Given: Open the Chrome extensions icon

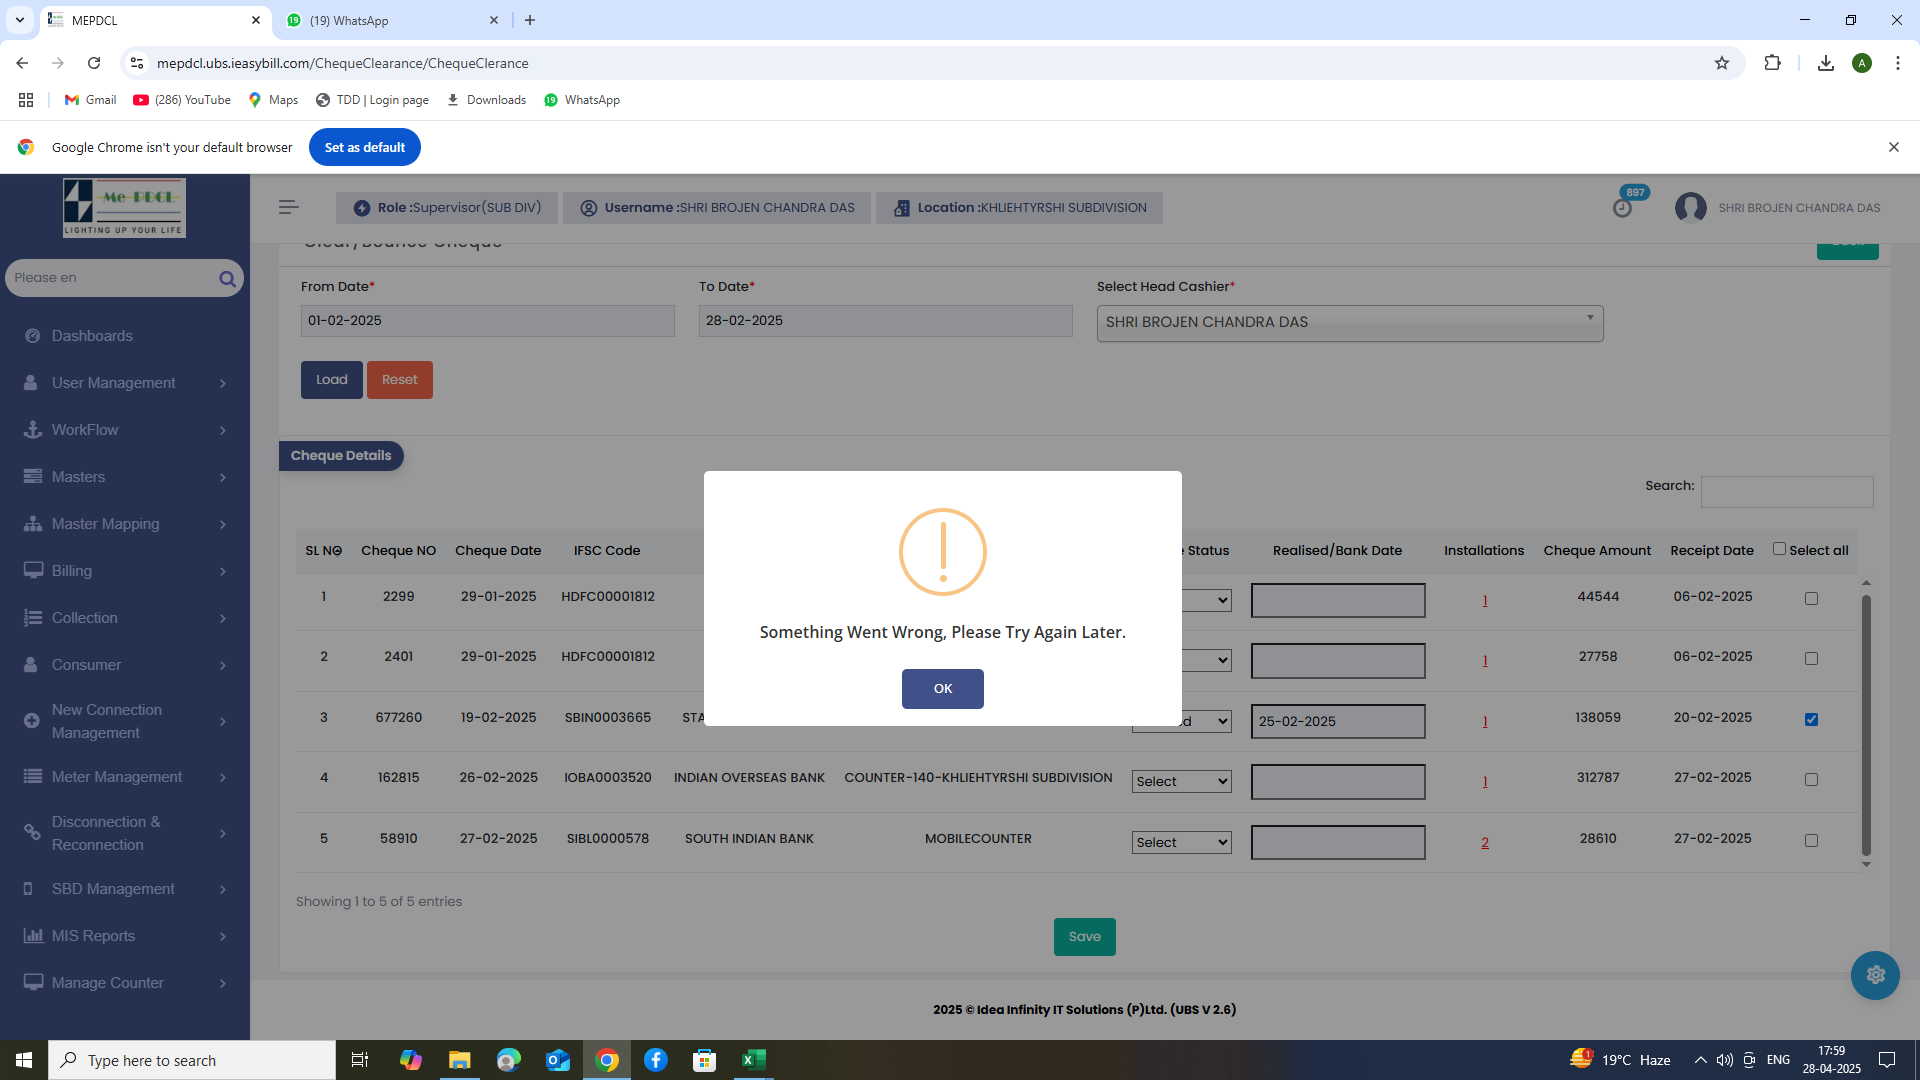Looking at the screenshot, I should (1772, 63).
